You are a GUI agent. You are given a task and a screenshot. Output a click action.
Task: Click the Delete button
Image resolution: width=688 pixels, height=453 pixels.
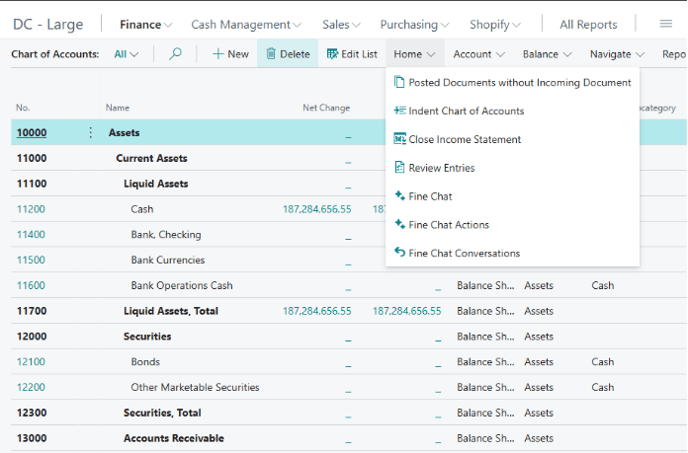click(287, 54)
